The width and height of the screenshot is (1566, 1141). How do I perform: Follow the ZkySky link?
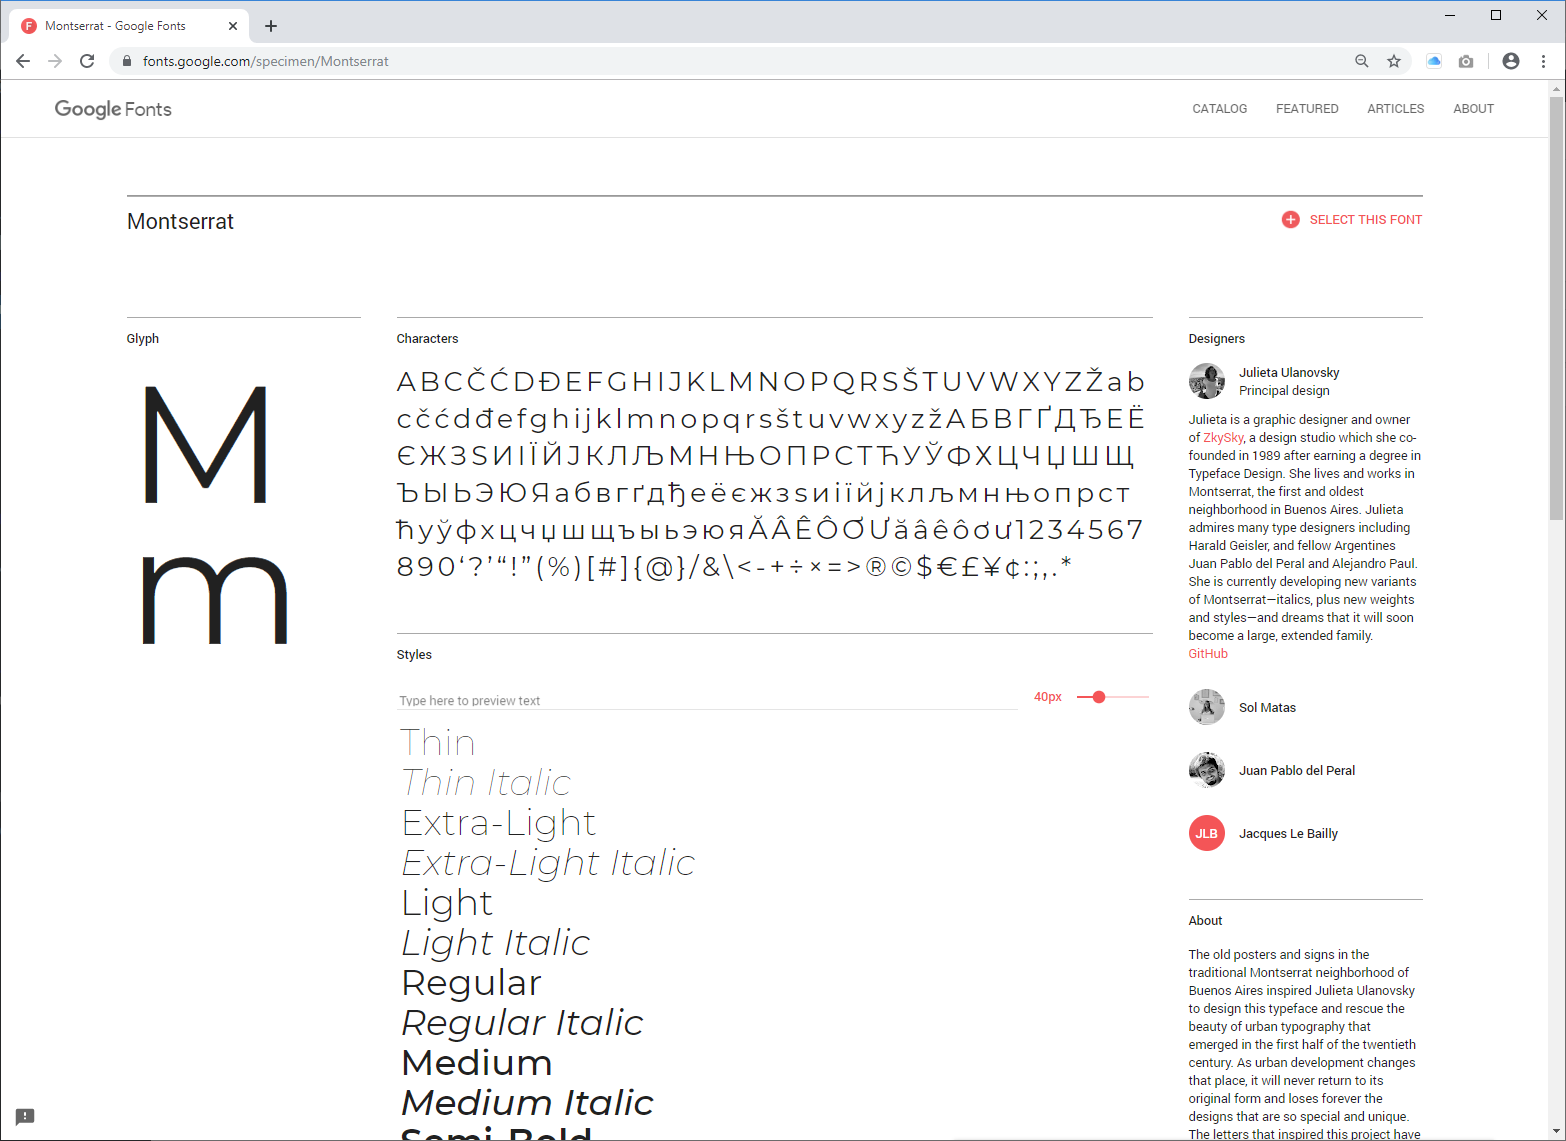[x=1223, y=438]
